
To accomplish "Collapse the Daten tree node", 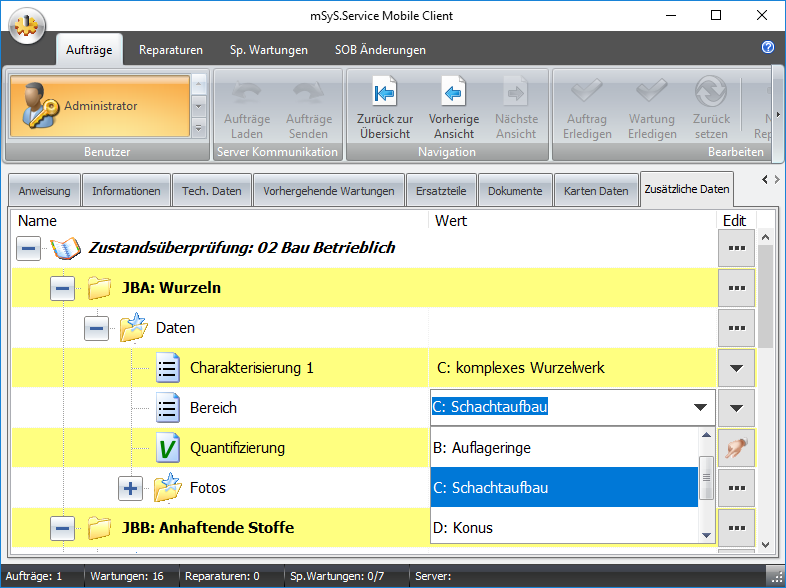I will [x=96, y=328].
